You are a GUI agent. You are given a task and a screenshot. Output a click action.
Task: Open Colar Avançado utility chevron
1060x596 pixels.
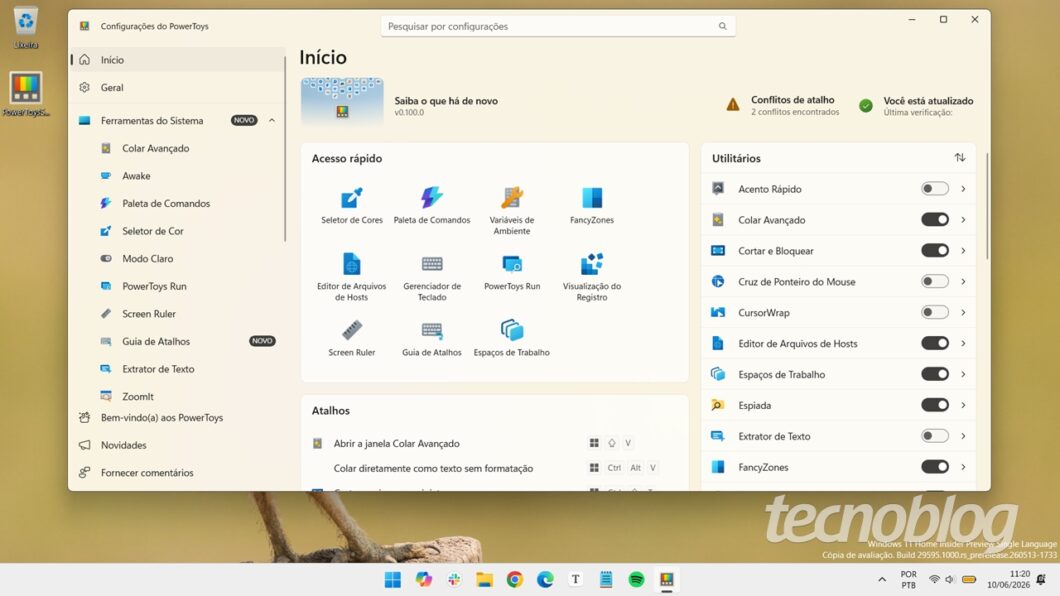click(x=963, y=220)
